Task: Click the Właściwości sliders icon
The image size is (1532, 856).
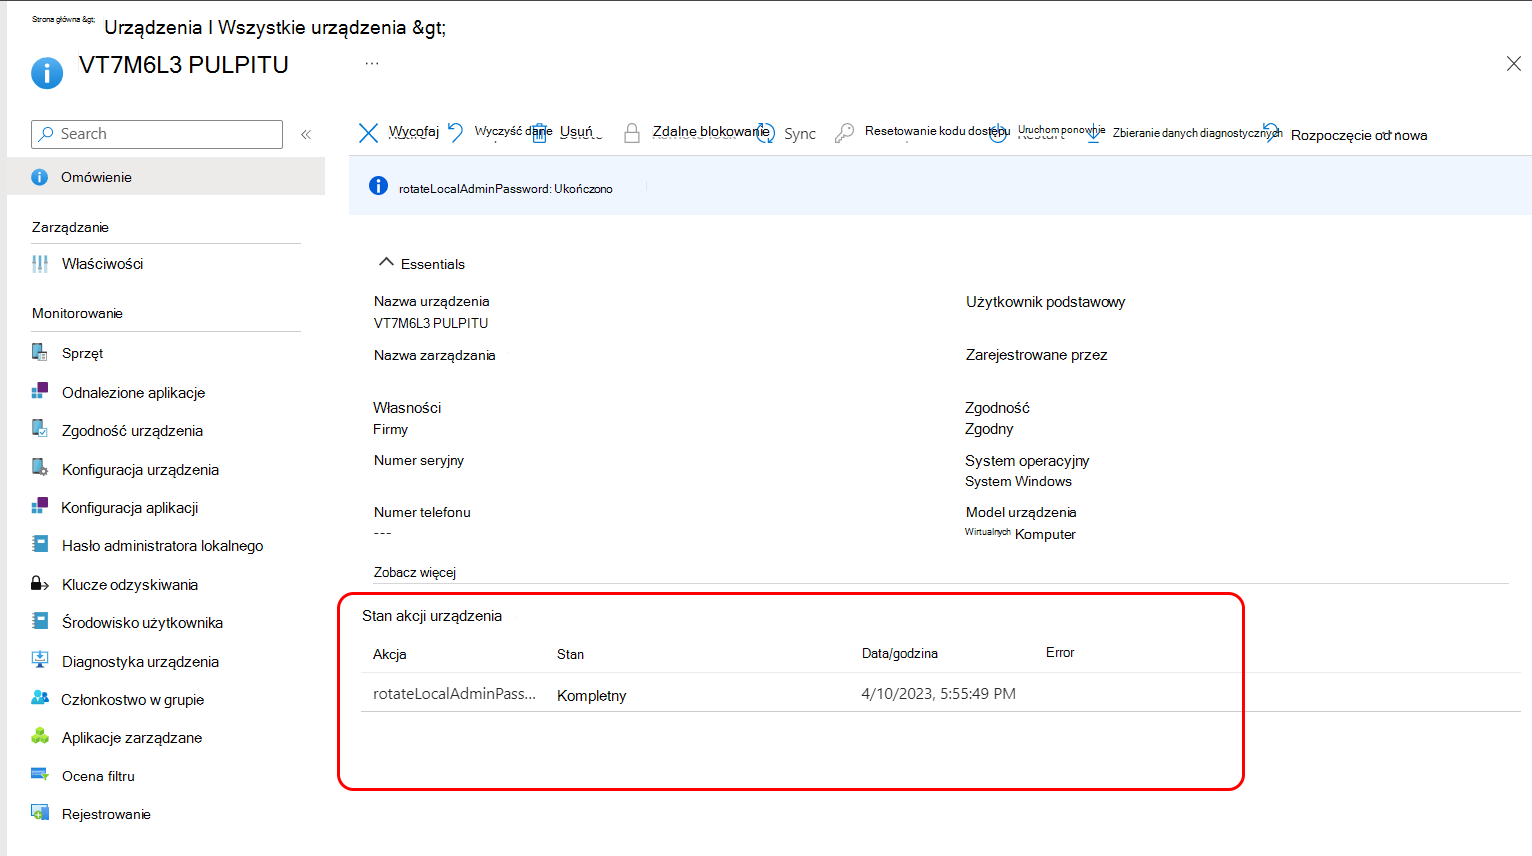Action: point(40,264)
